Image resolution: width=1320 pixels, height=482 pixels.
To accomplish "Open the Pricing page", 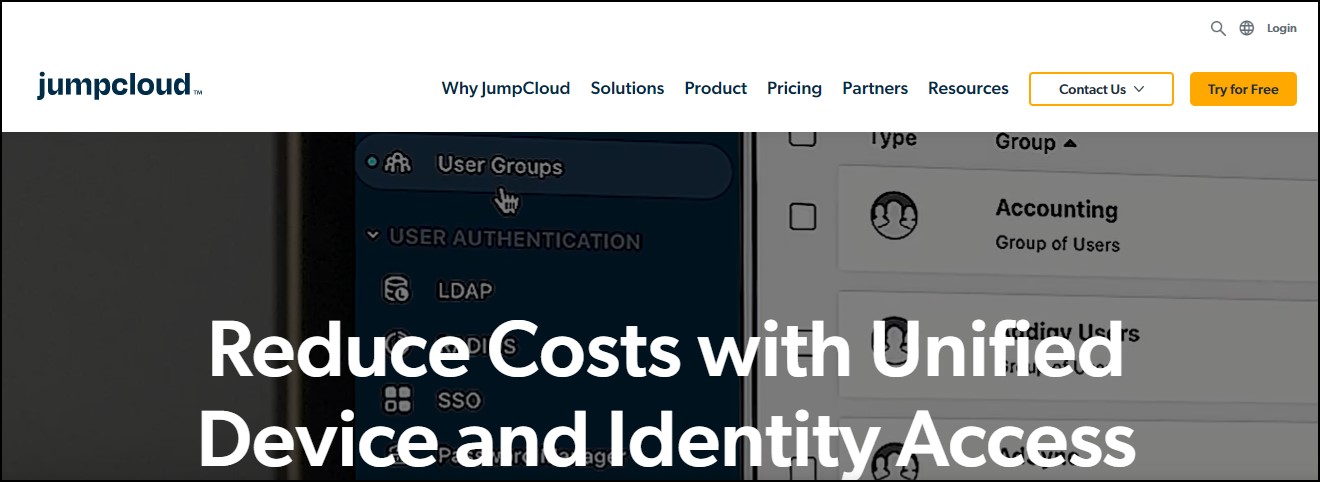I will click(794, 88).
